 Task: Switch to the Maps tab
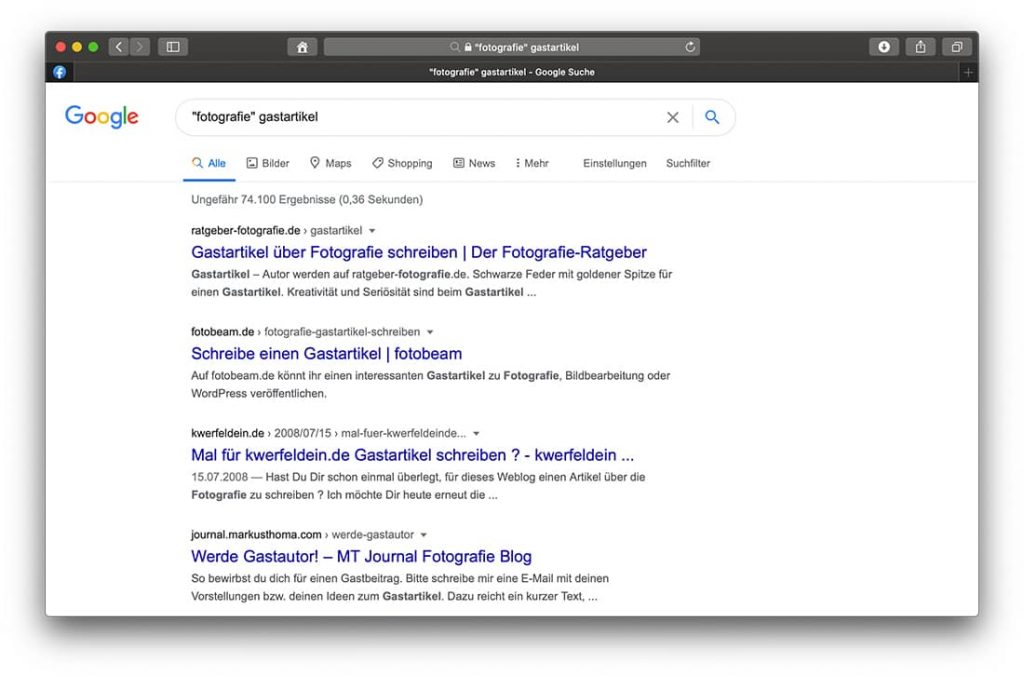pos(330,163)
